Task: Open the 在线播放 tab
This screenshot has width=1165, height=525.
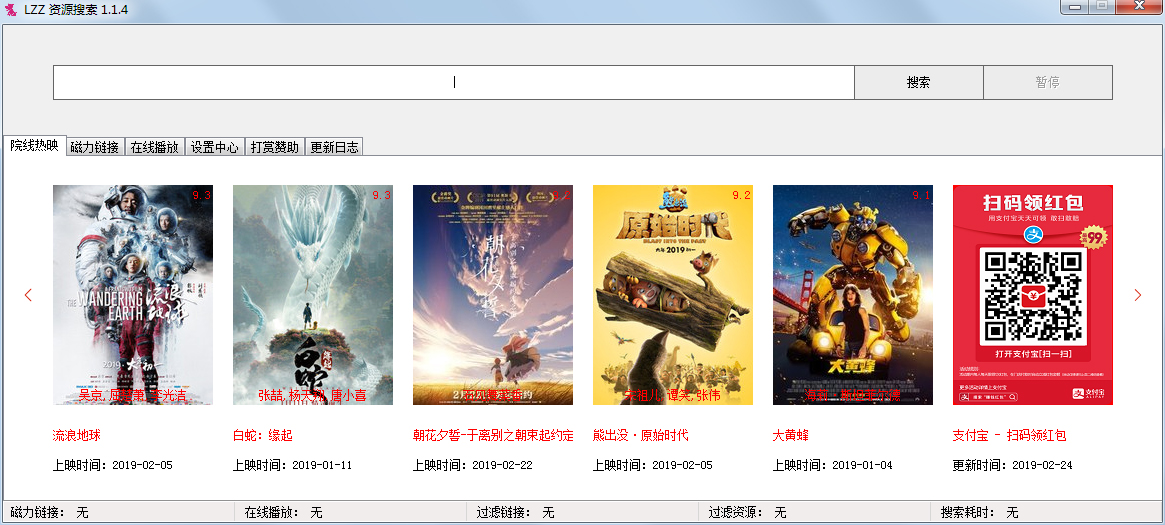Action: (x=155, y=147)
